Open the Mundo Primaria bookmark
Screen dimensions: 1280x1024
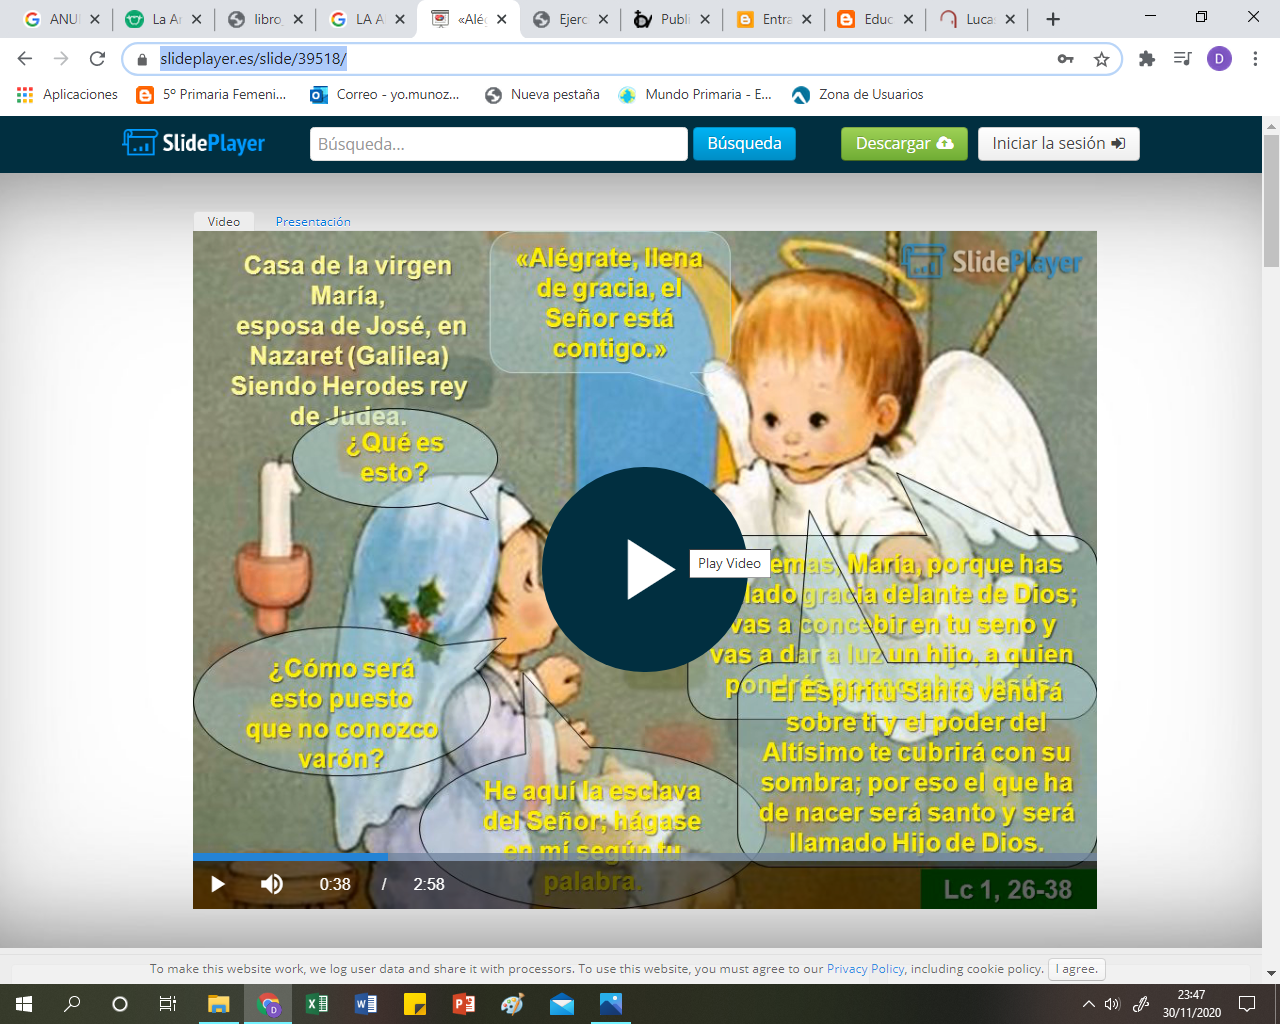tap(695, 95)
